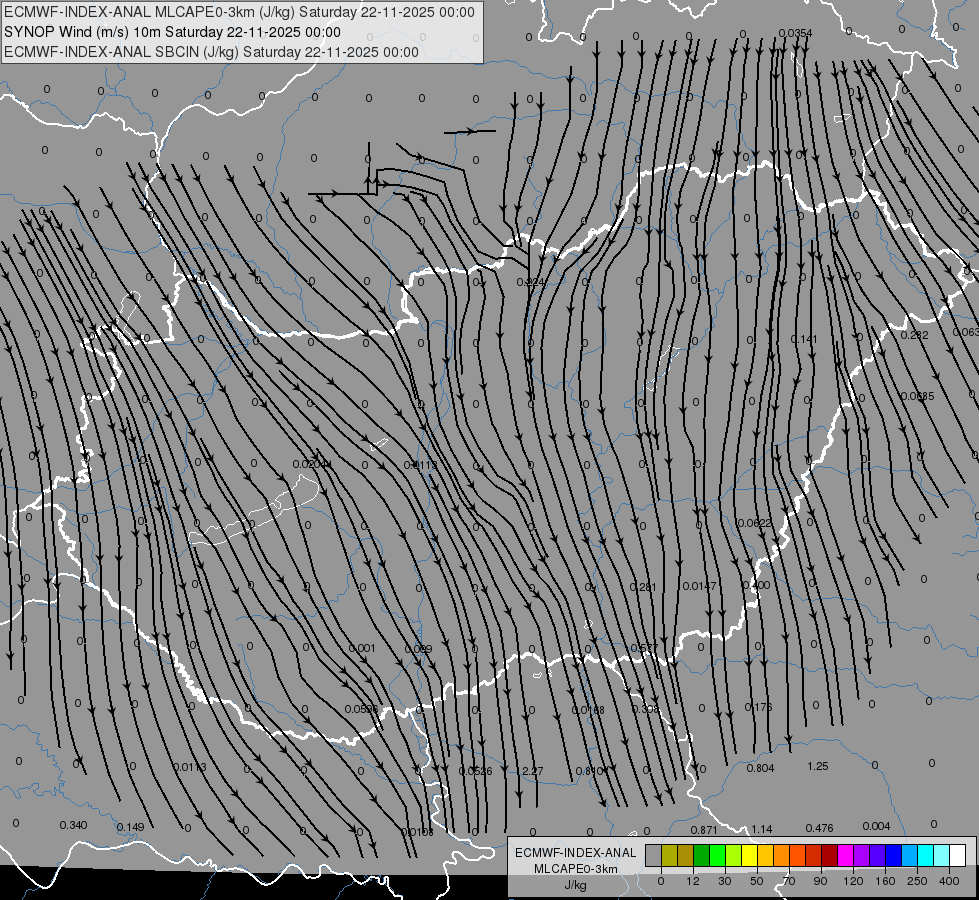Screen dimensions: 979x900
Task: Click the map value 0.0622
Action: (x=755, y=523)
